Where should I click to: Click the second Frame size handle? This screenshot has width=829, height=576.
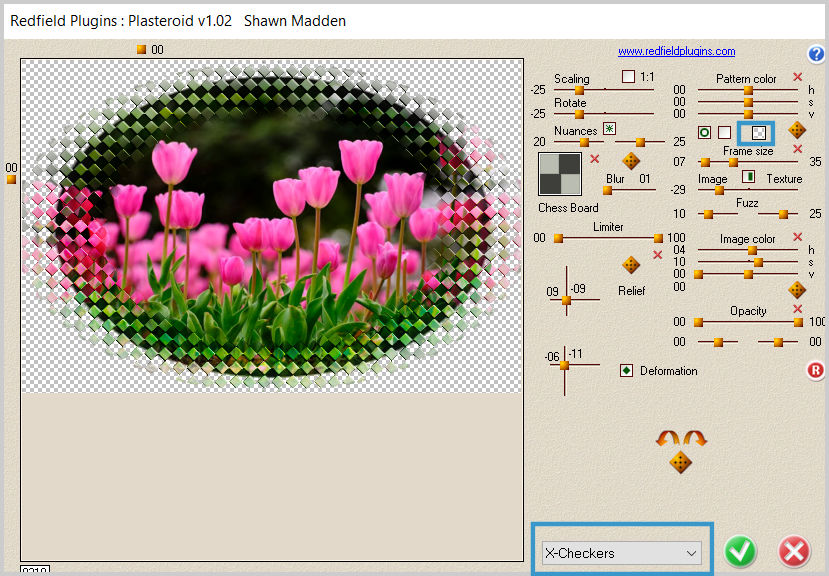tap(733, 162)
